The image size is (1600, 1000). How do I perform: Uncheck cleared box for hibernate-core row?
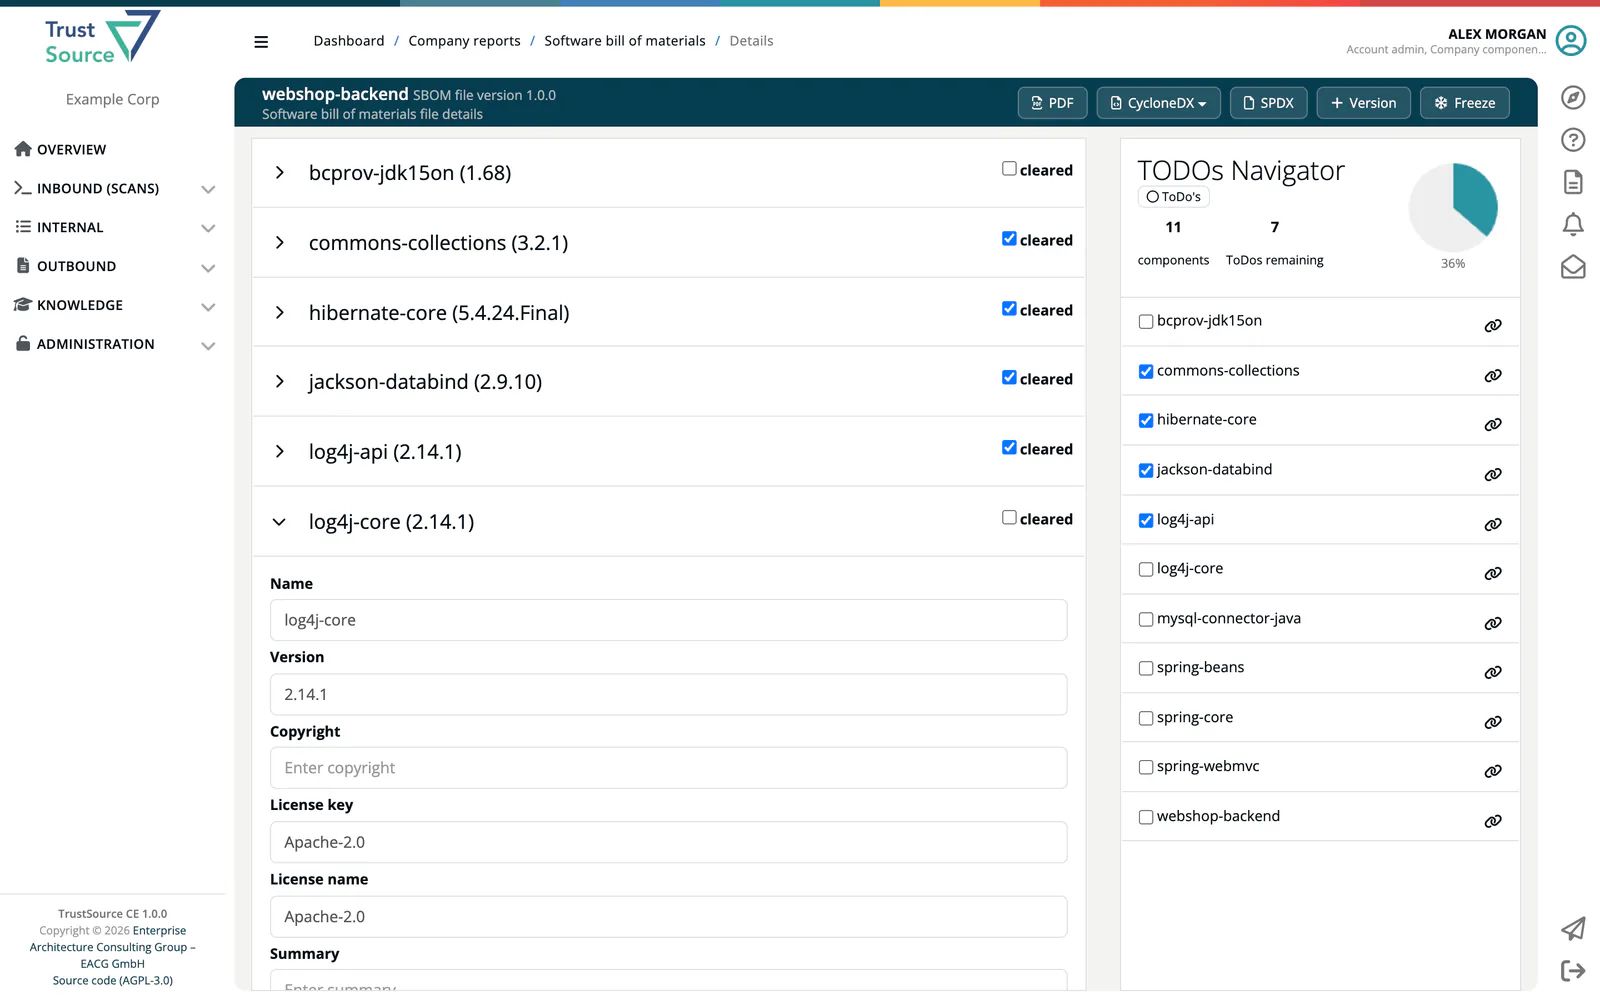tap(1009, 309)
